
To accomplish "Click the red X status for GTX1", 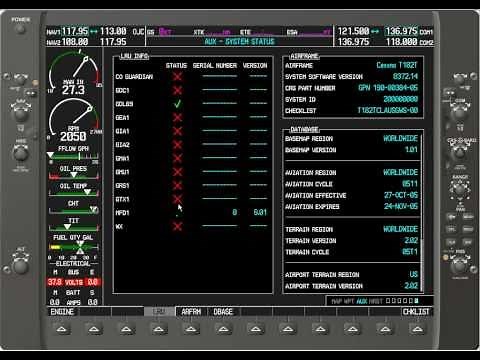I will [x=178, y=199].
